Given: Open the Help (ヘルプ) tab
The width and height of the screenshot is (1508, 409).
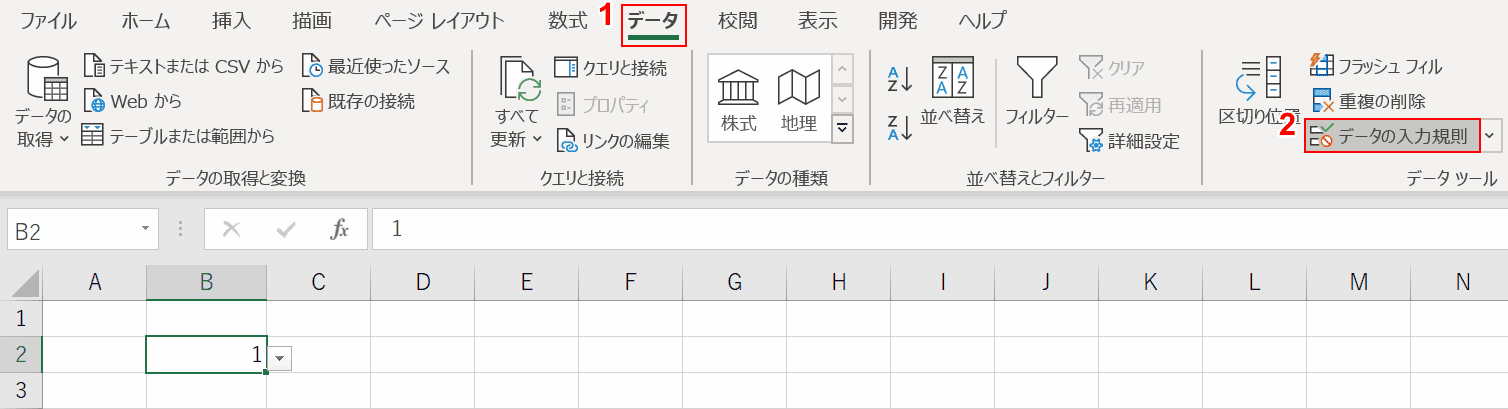Looking at the screenshot, I should [x=982, y=20].
